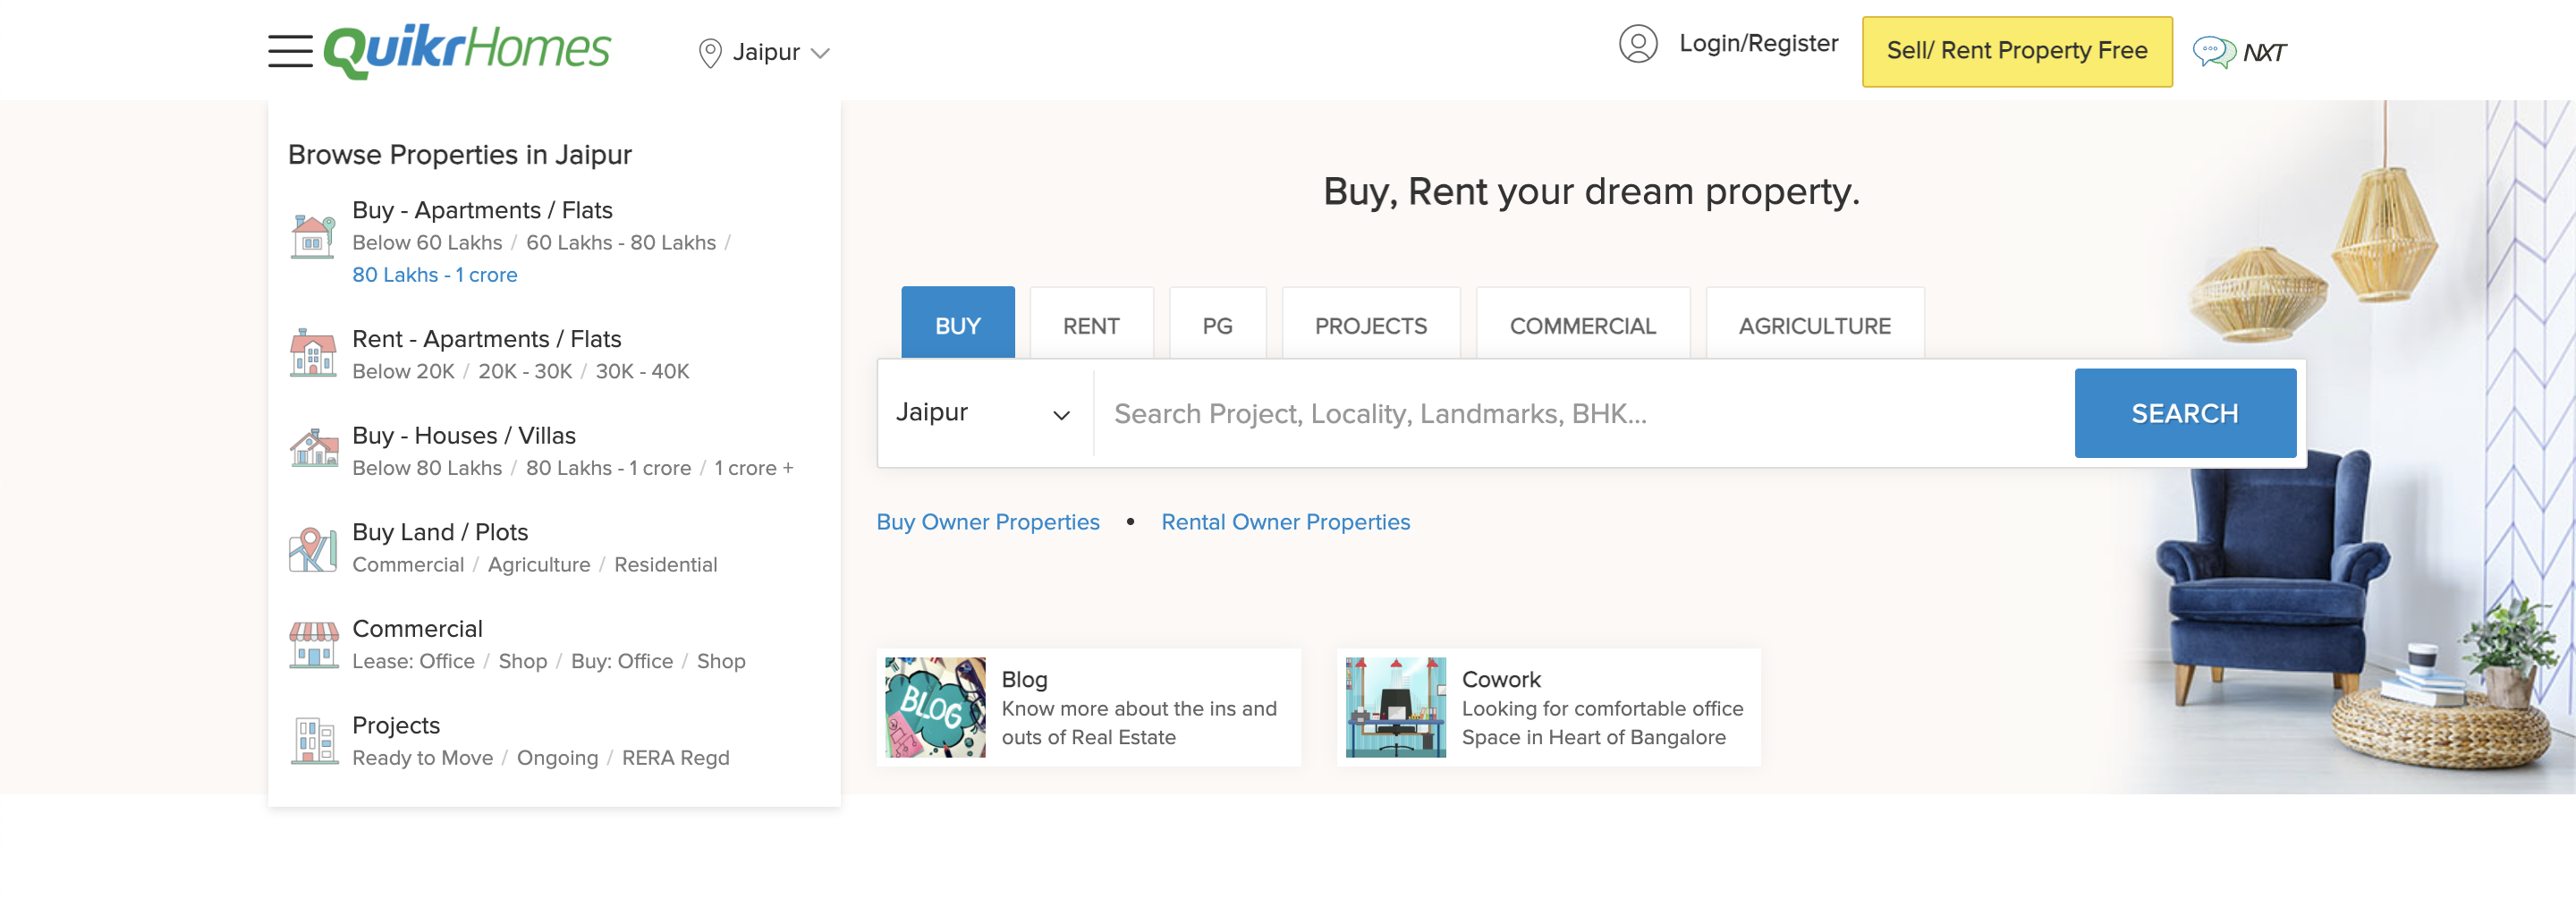The height and width of the screenshot is (907, 2576).
Task: Open the hamburger menu icon
Action: (290, 50)
